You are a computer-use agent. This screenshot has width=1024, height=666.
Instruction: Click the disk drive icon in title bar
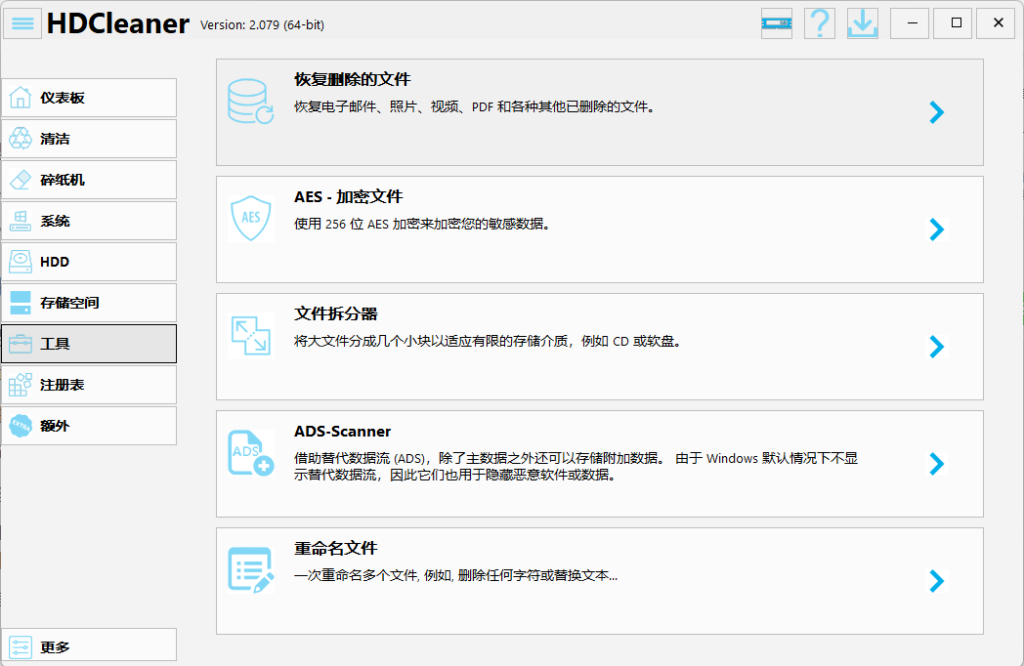pyautogui.click(x=777, y=23)
